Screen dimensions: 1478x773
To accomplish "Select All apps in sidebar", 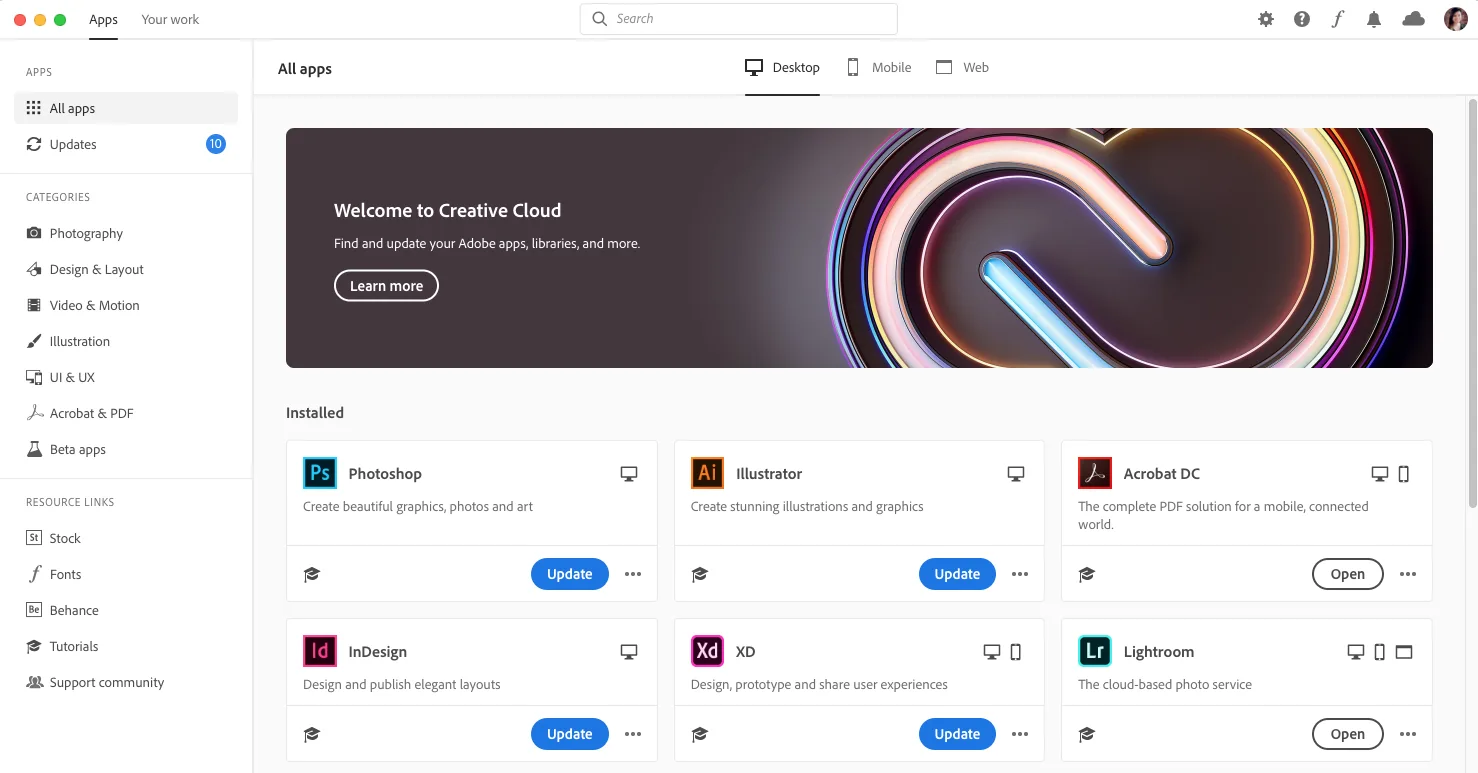I will (x=126, y=108).
